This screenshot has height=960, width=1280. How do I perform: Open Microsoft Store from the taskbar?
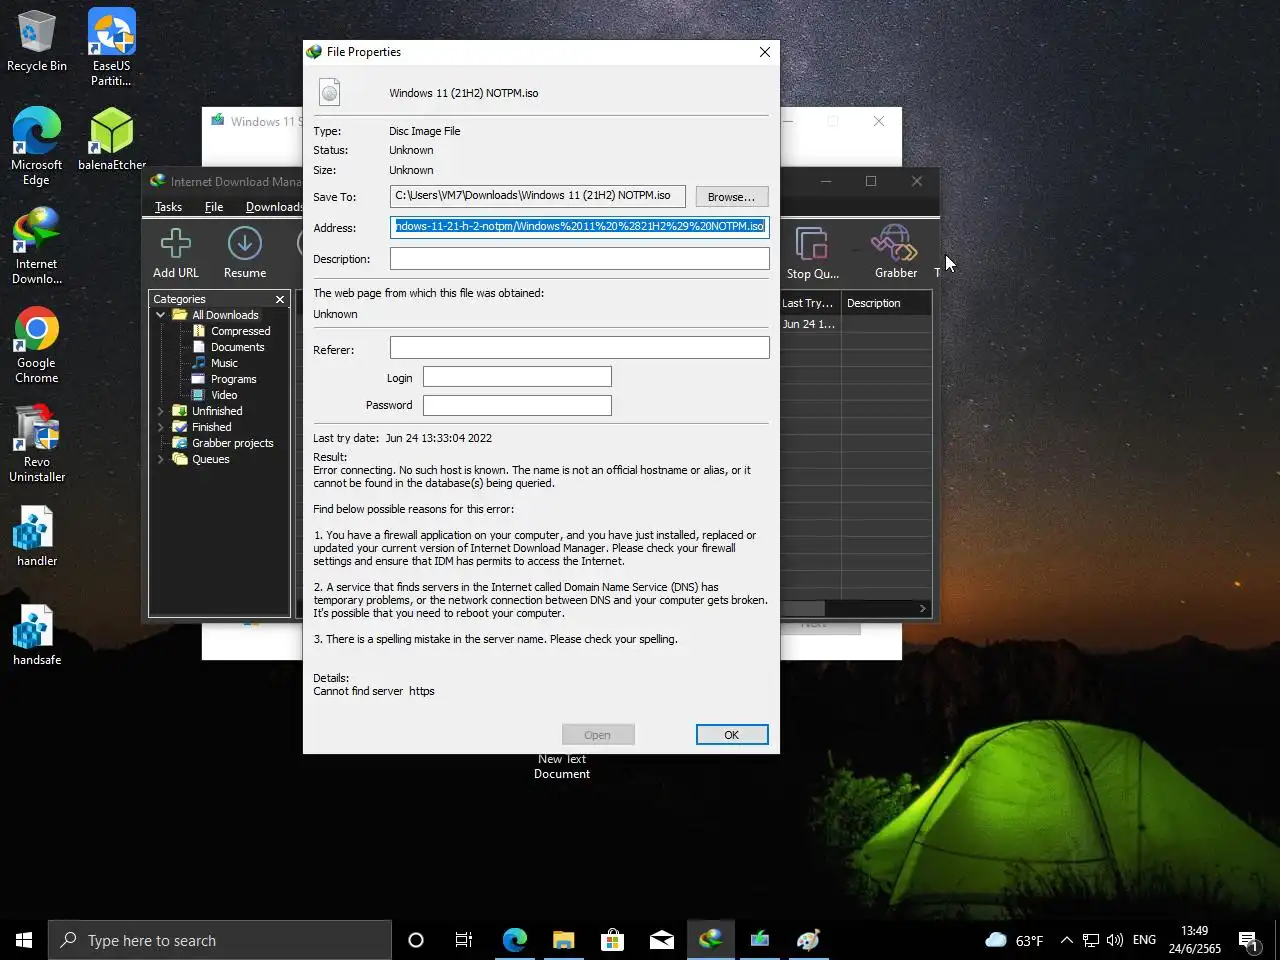(x=612, y=940)
